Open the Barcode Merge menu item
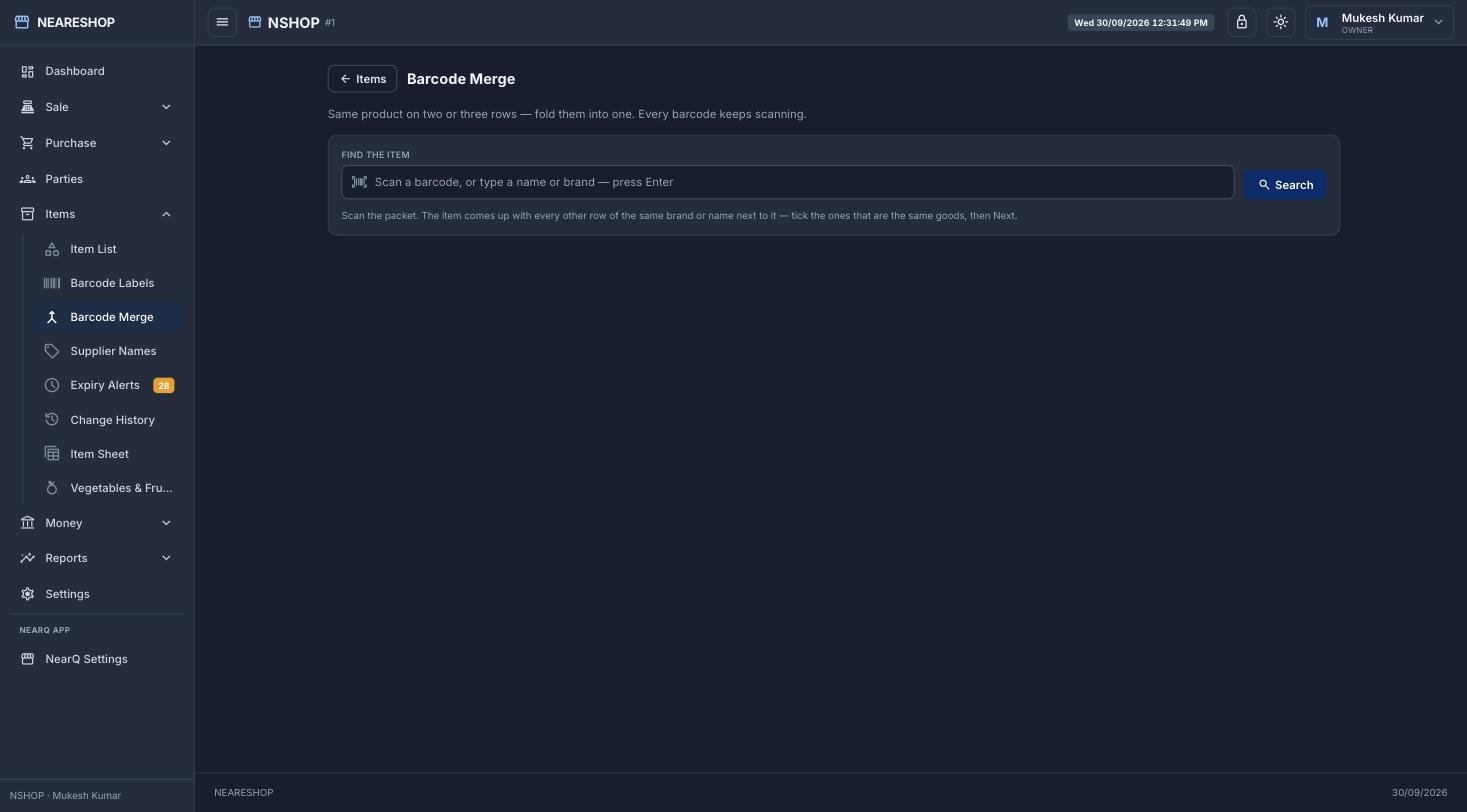This screenshot has width=1467, height=812. click(108, 317)
